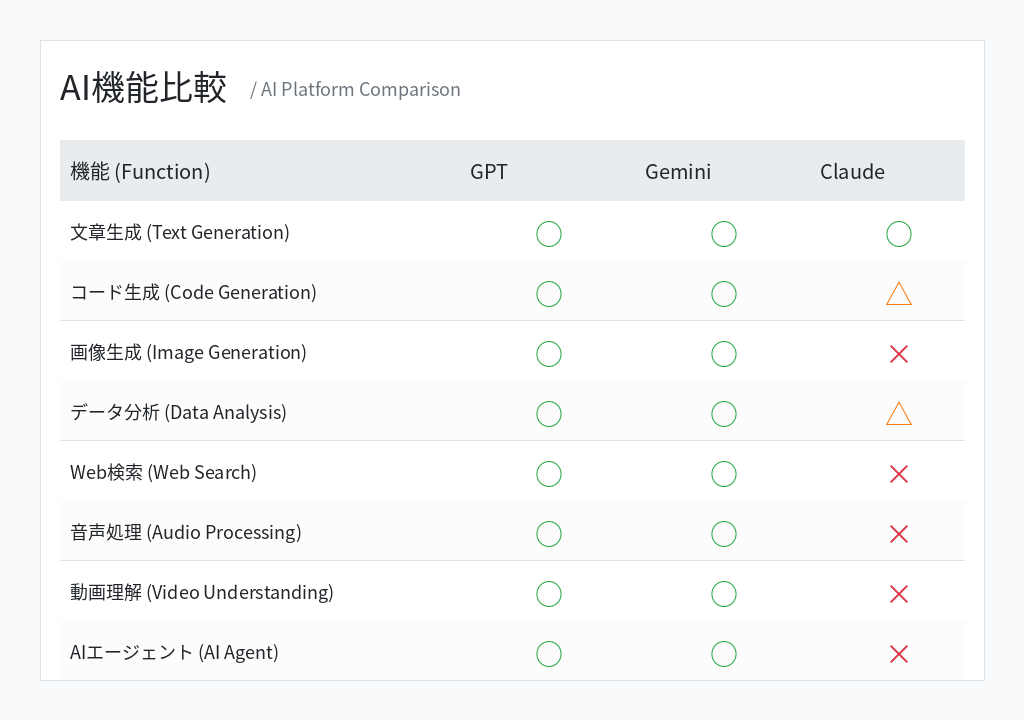This screenshot has width=1024, height=720.
Task: Click the Claude triangle for Code Generation
Action: pyautogui.click(x=899, y=294)
